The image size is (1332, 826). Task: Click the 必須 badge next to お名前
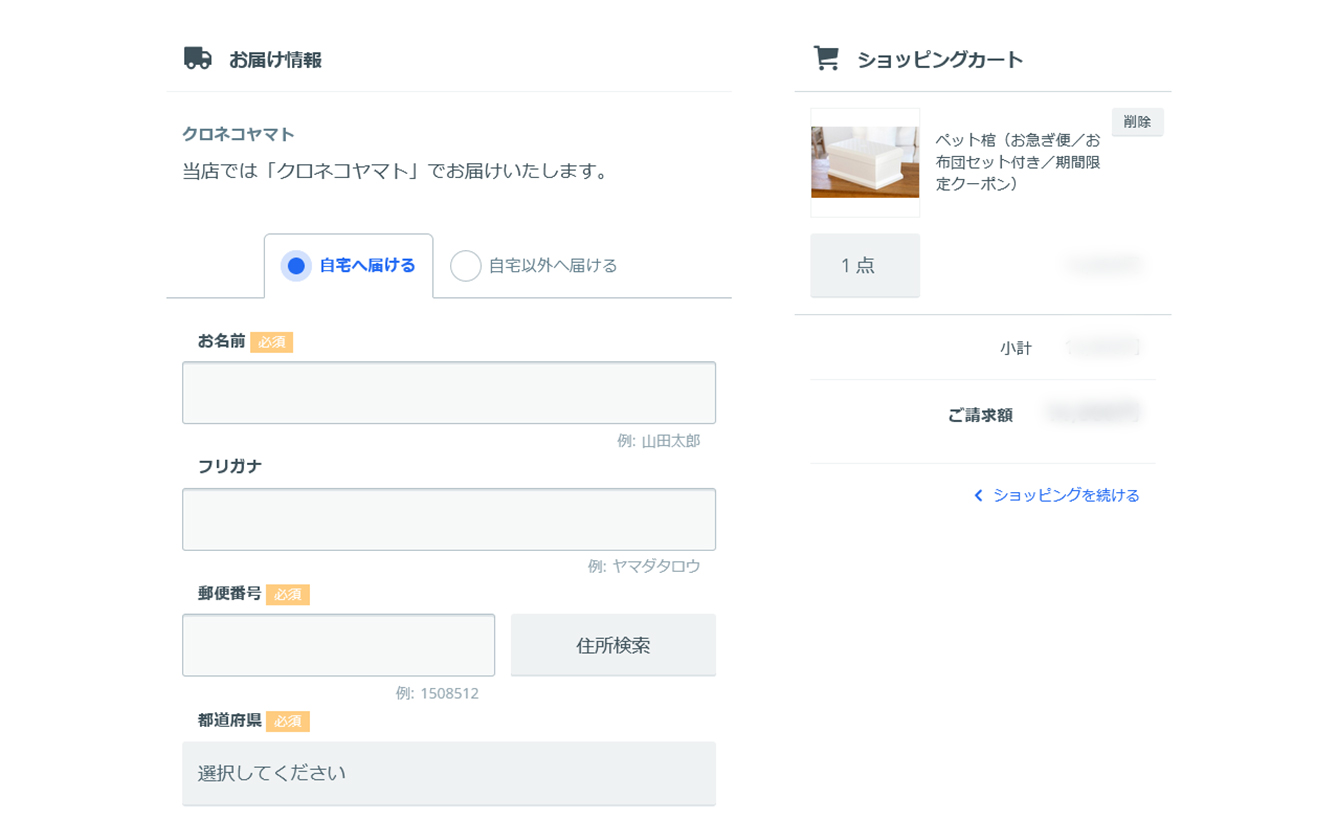(x=272, y=342)
